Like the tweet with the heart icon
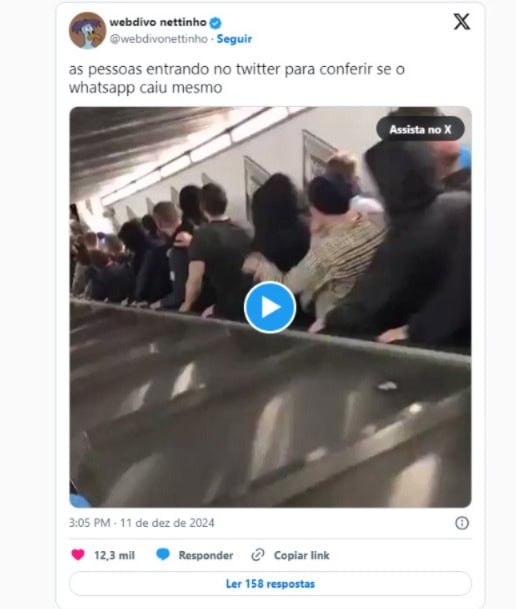The width and height of the screenshot is (516, 609). [78, 554]
